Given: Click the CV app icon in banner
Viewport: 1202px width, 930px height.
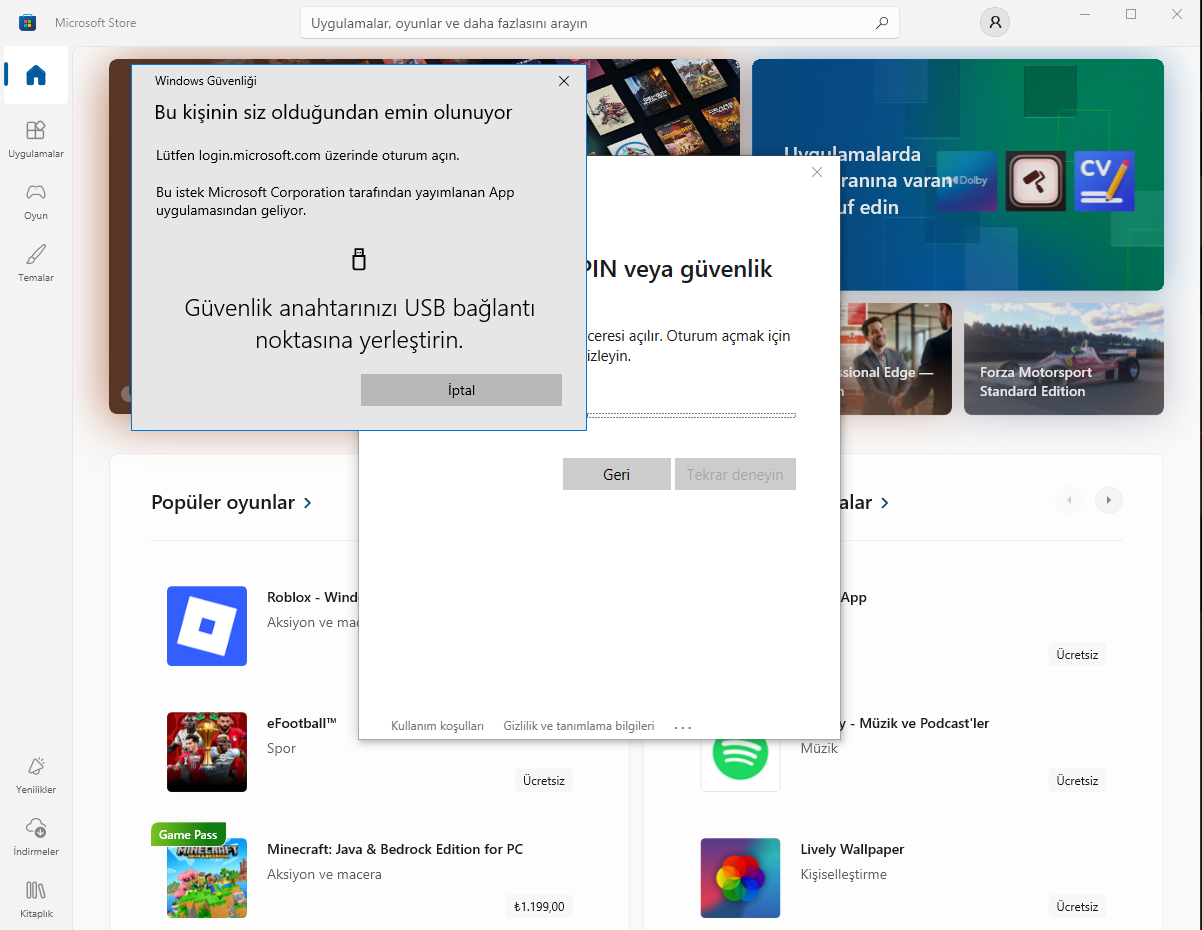Looking at the screenshot, I should click(x=1104, y=181).
